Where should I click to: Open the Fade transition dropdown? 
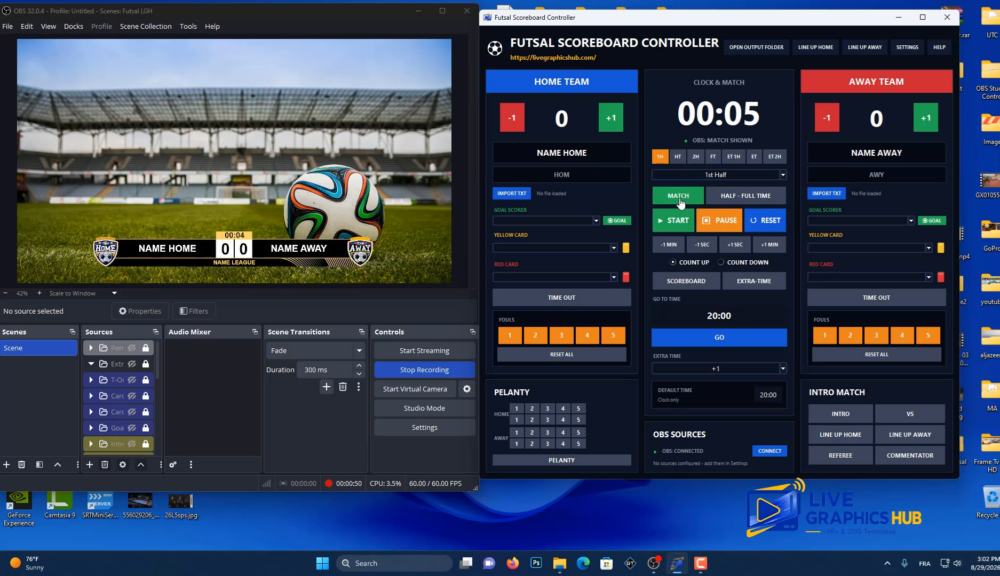tap(315, 351)
